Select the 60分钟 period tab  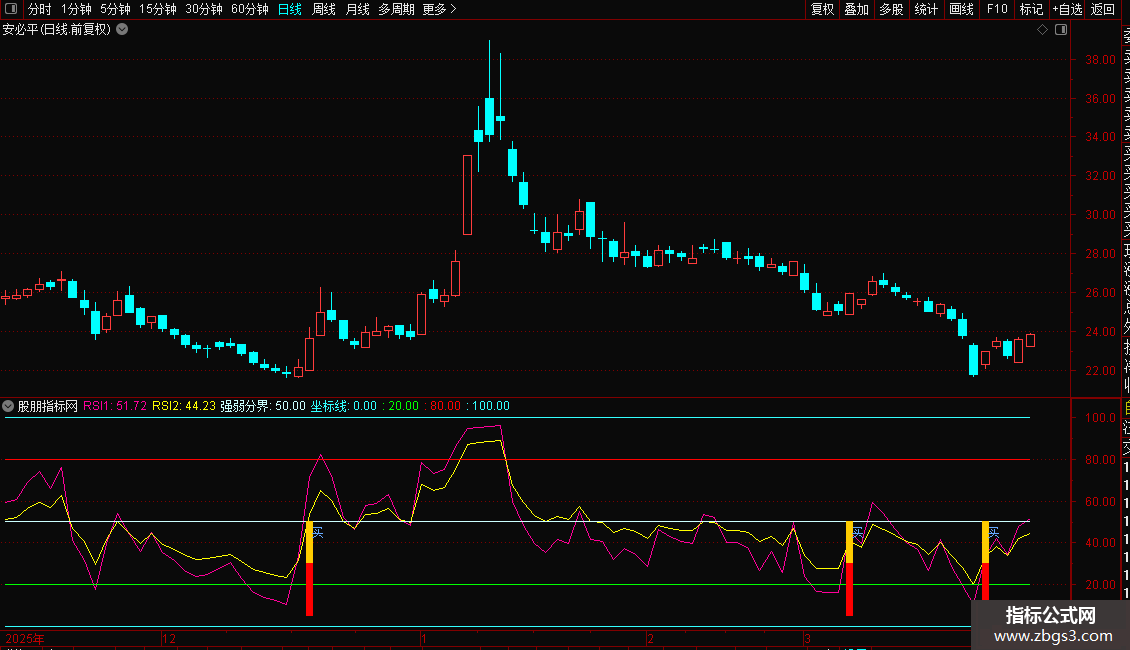(x=249, y=9)
